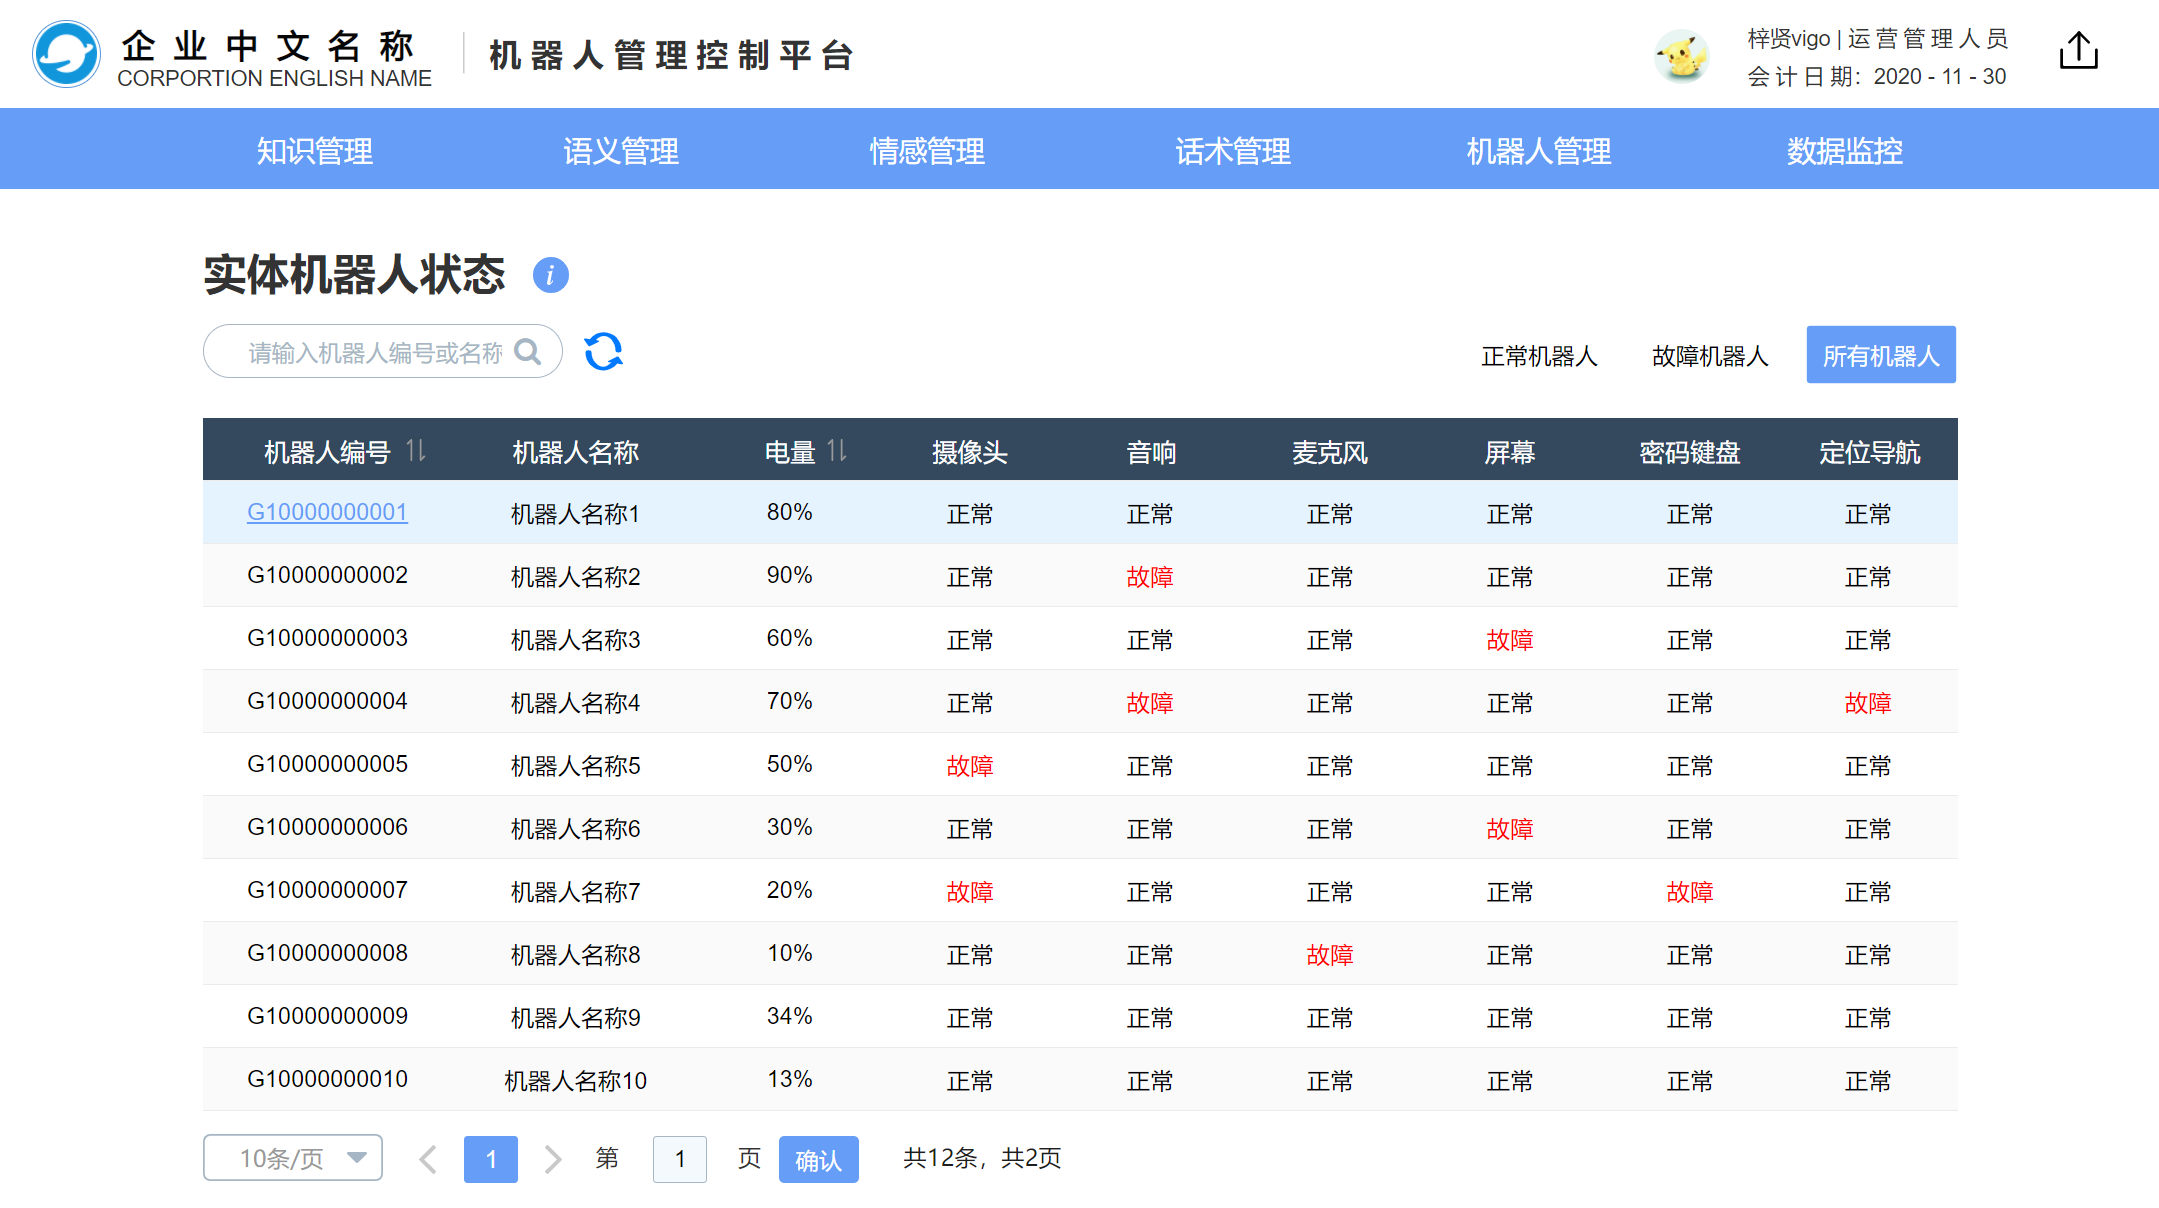Filter to show 故障机器人 only
Screen dimensions: 2159x1208
(1710, 356)
